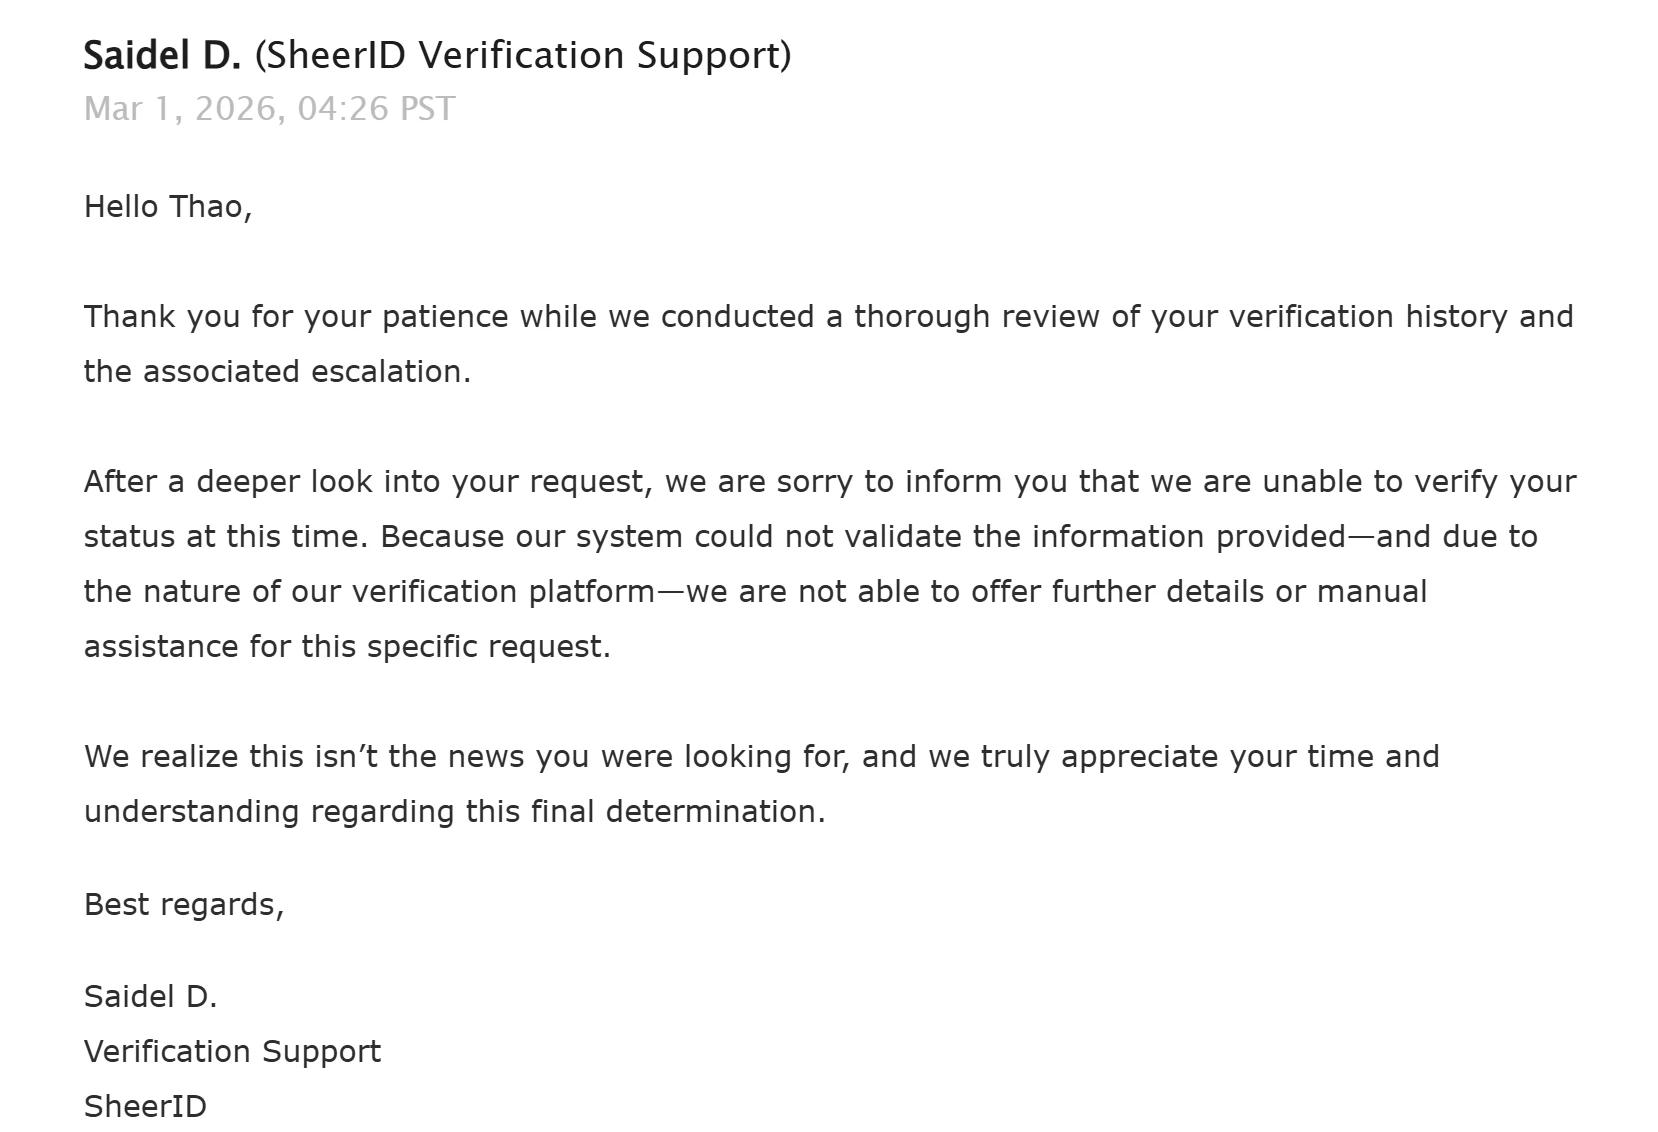Click the phrase 'appreciate your time and'

click(x=1250, y=757)
